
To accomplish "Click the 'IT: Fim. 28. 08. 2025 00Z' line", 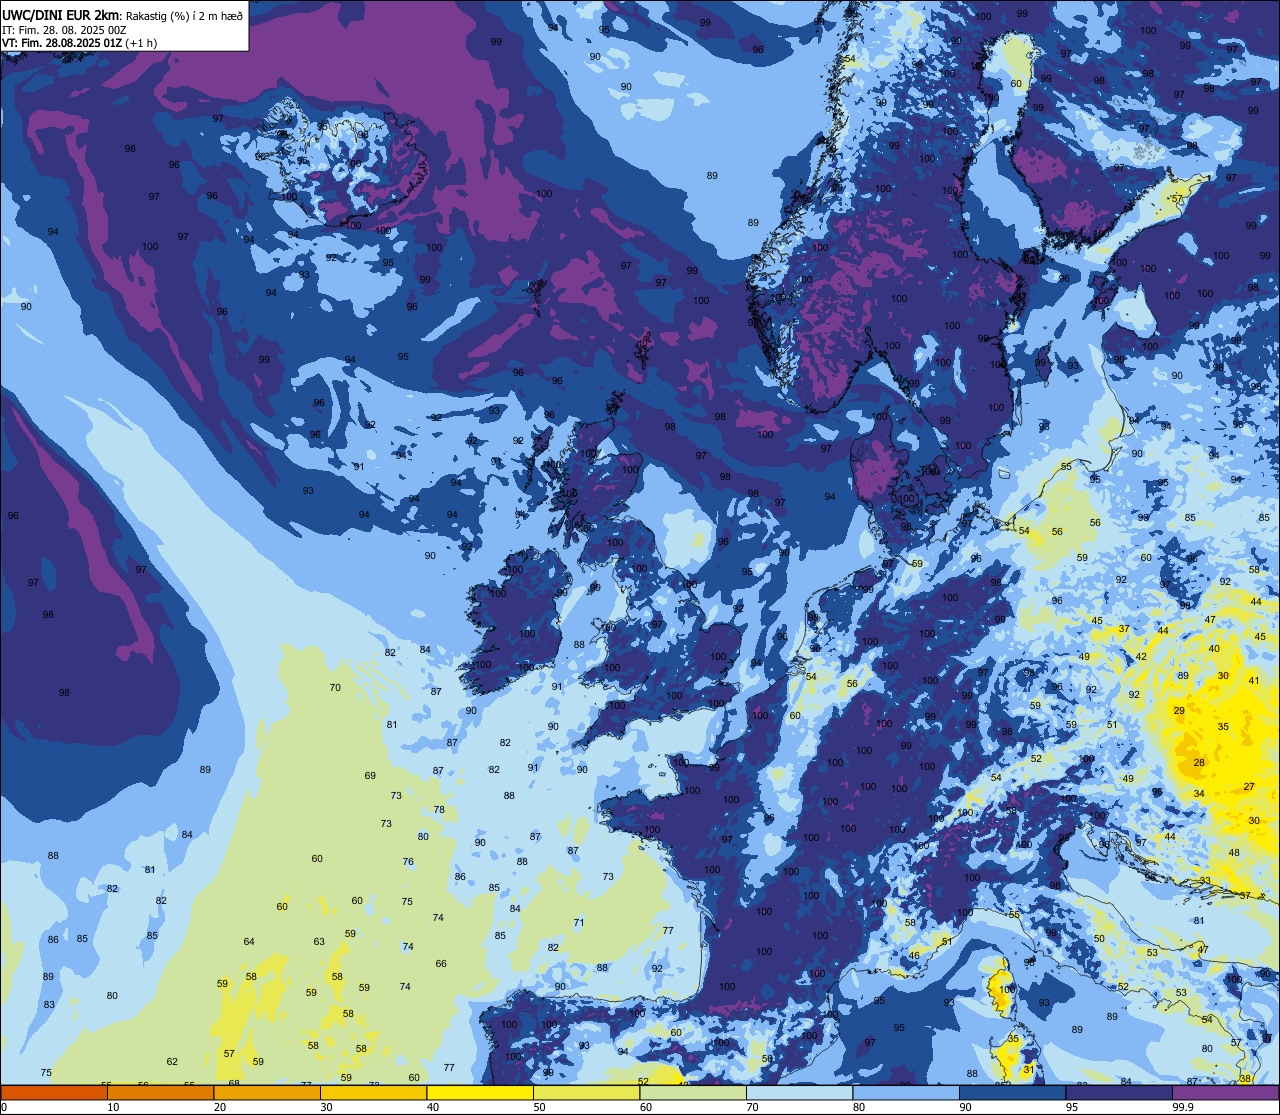I will (64, 29).
